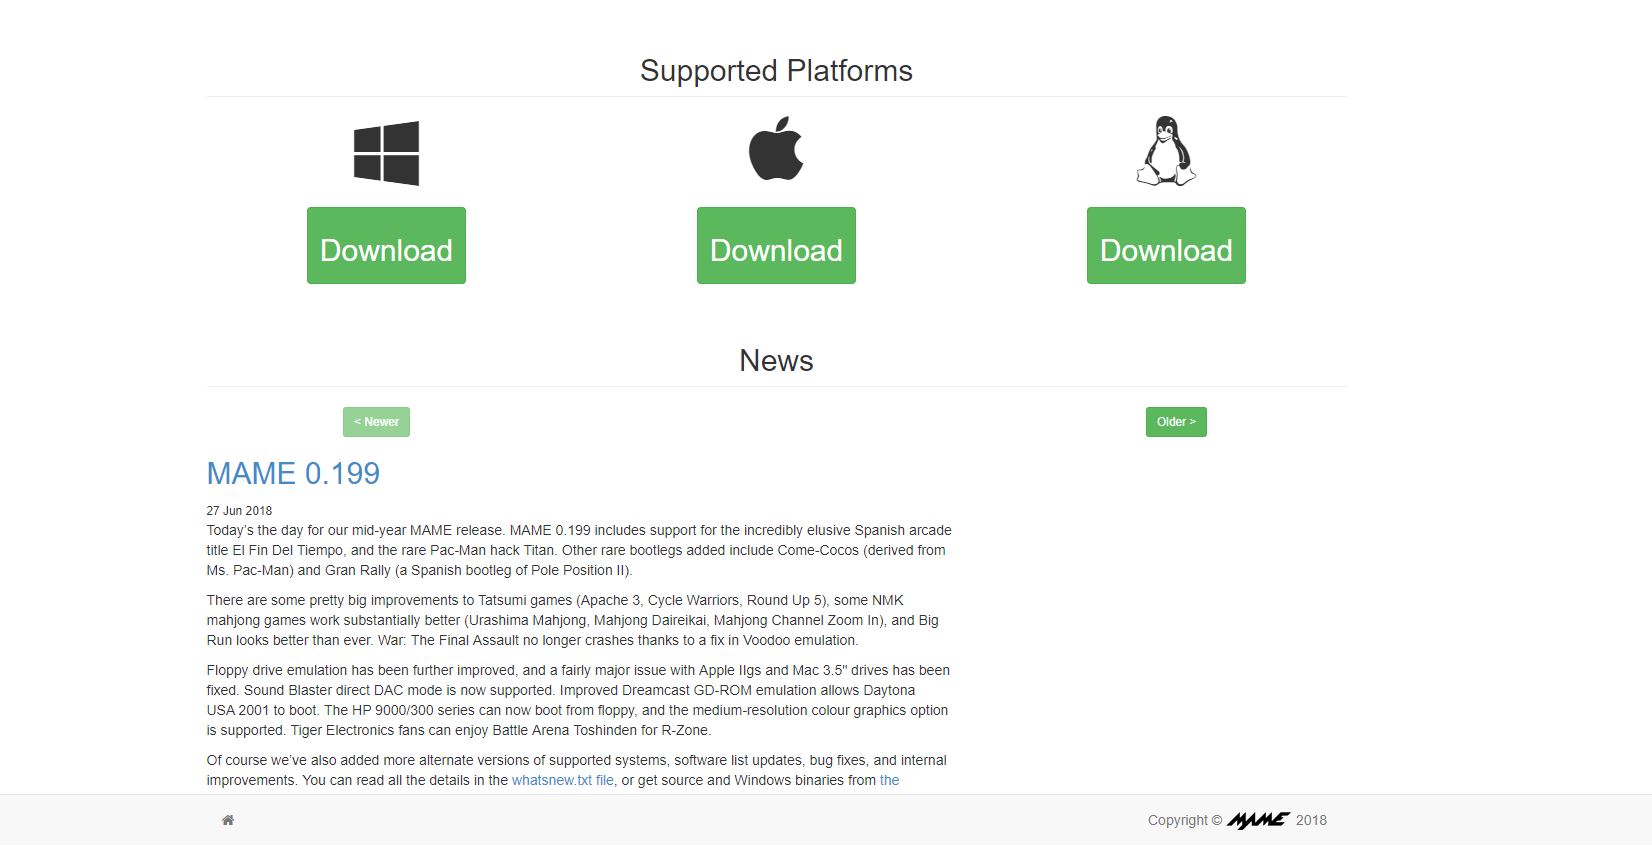Download MAME for Linux
The image size is (1652, 845).
(1166, 246)
